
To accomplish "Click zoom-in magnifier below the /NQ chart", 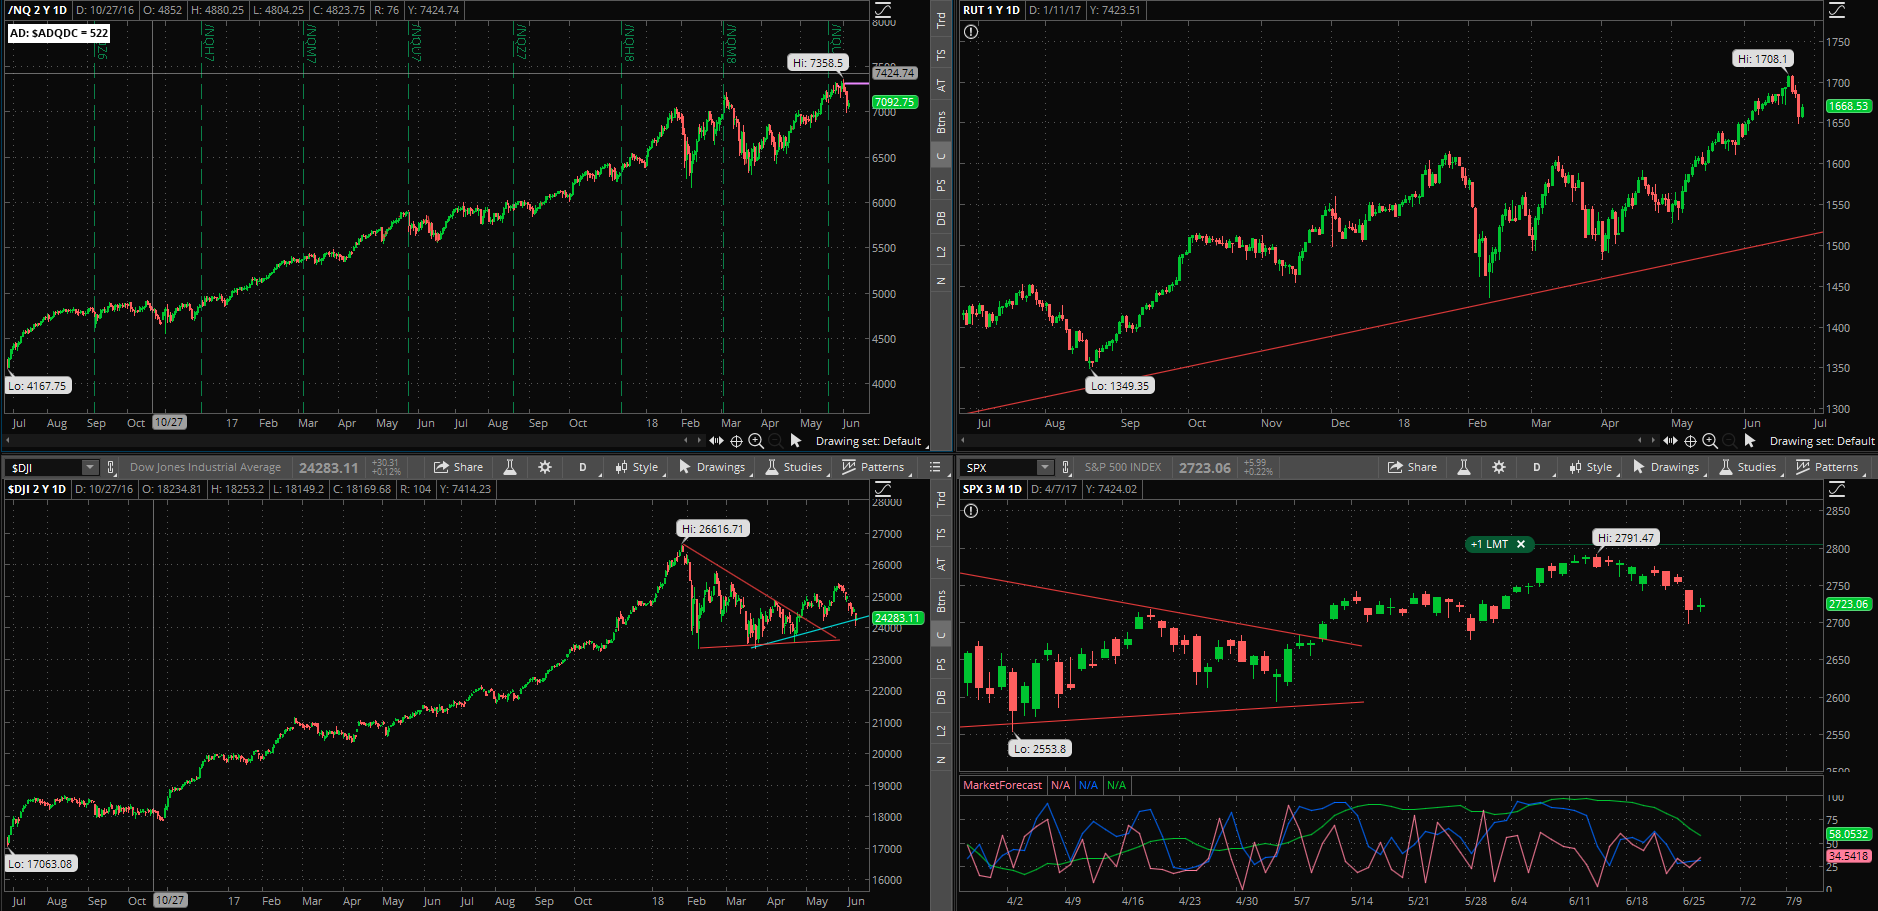I will click(x=756, y=441).
